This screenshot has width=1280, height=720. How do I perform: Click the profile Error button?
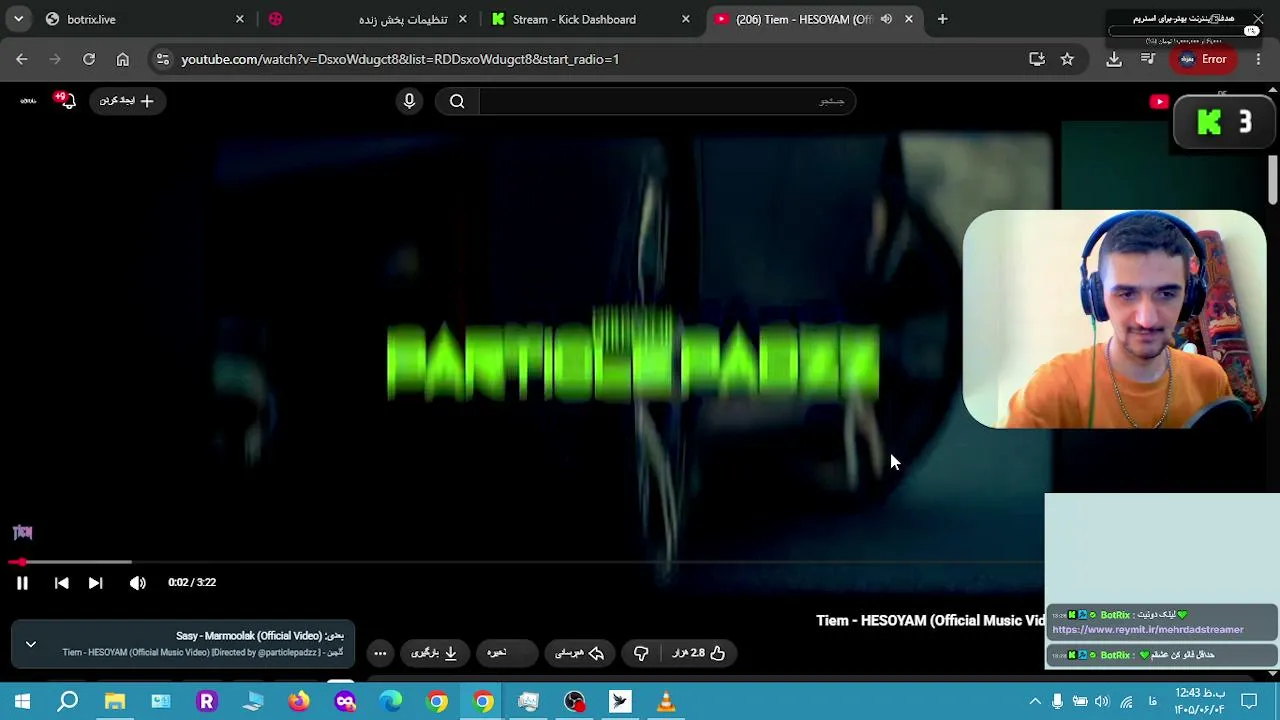click(1203, 59)
